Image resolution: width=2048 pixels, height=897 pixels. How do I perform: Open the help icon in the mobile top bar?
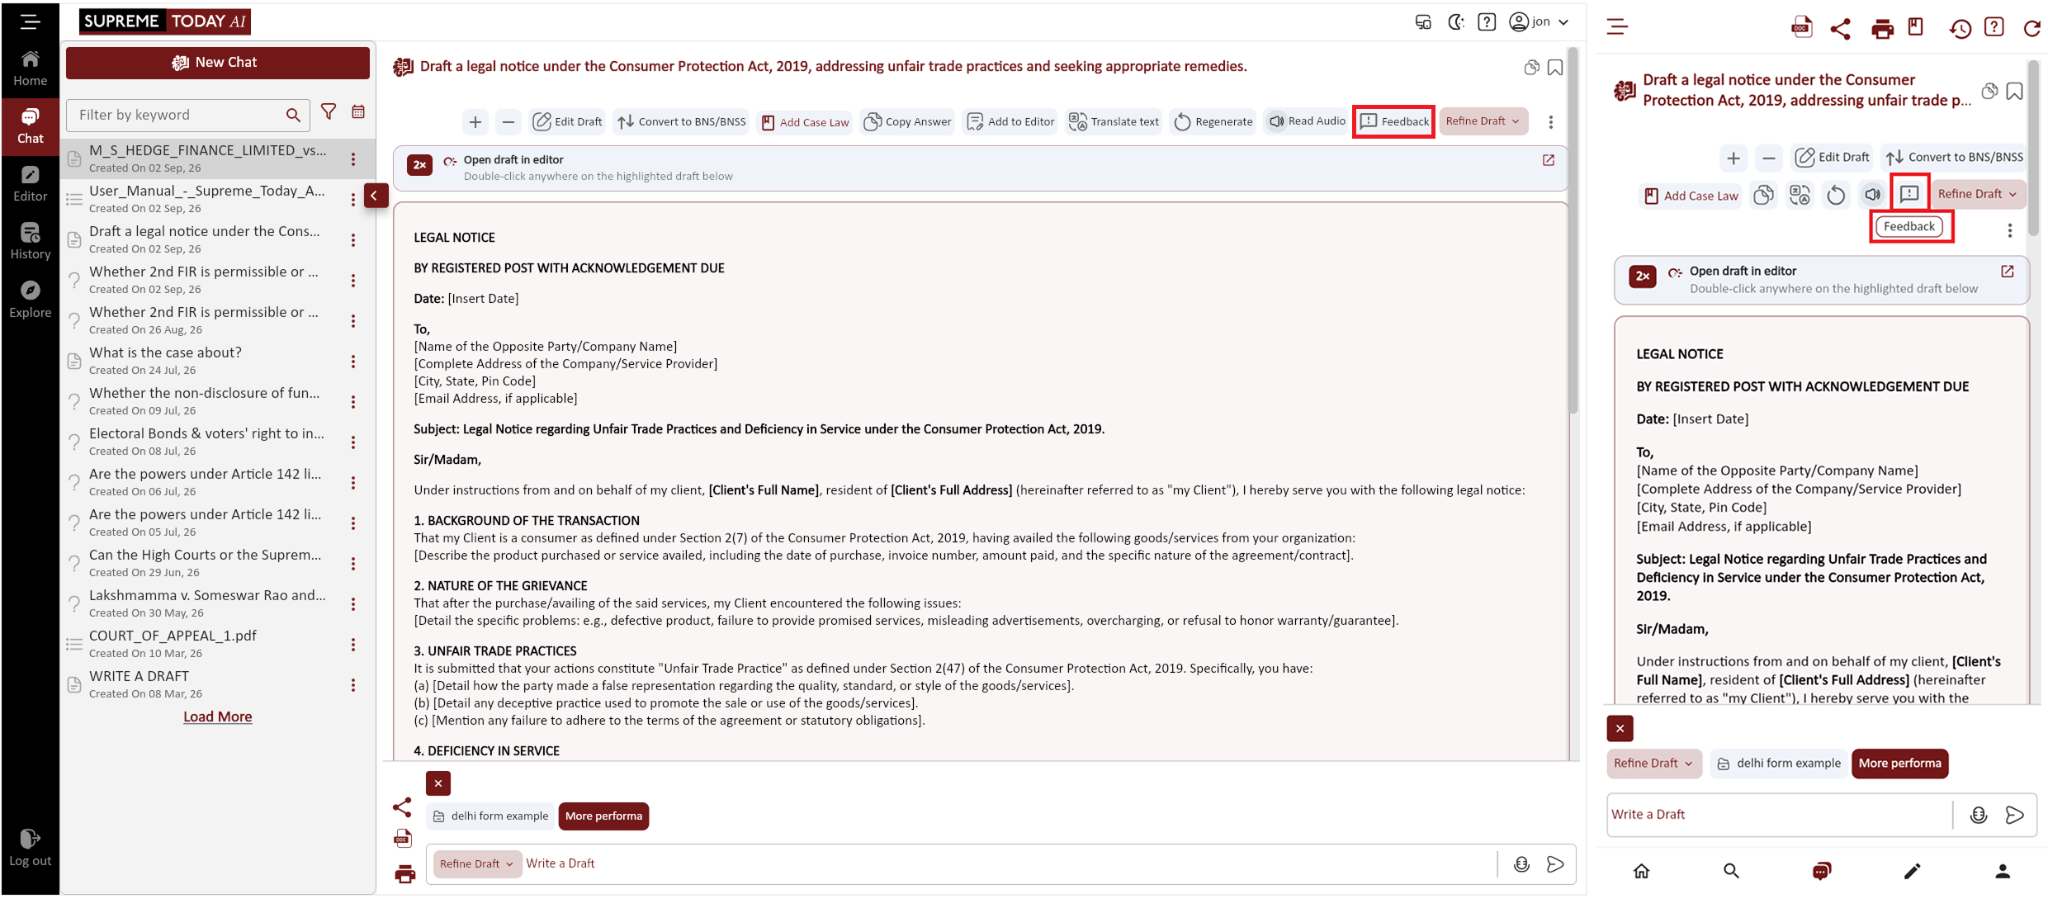(1994, 27)
